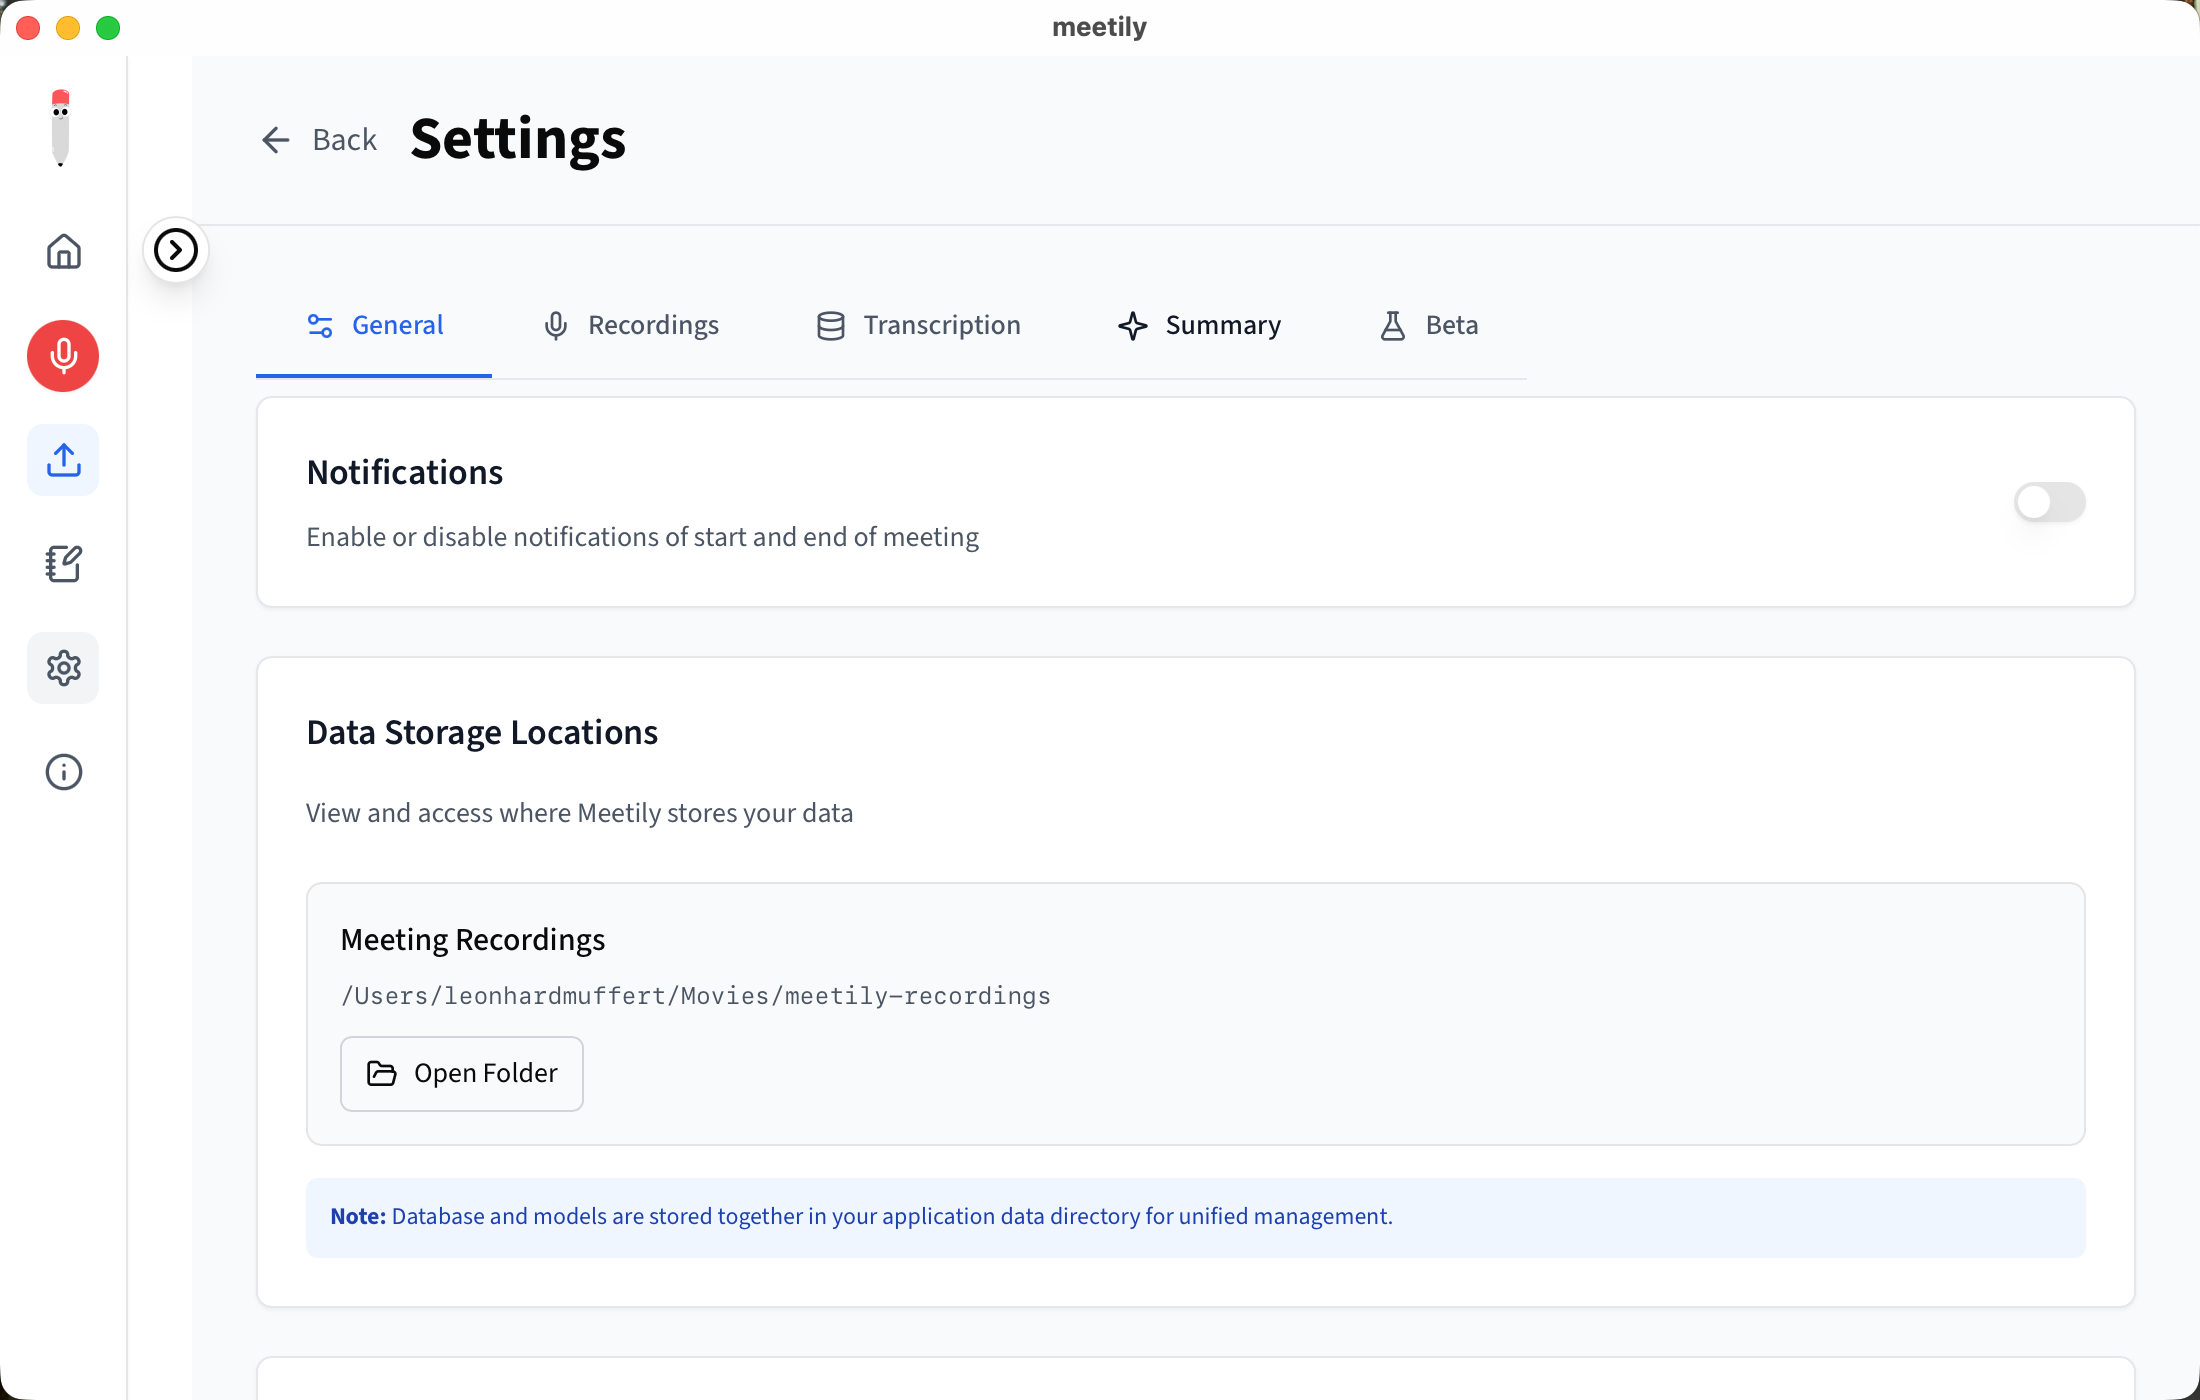
Task: Click the database and models note text
Action: pyautogui.click(x=861, y=1216)
